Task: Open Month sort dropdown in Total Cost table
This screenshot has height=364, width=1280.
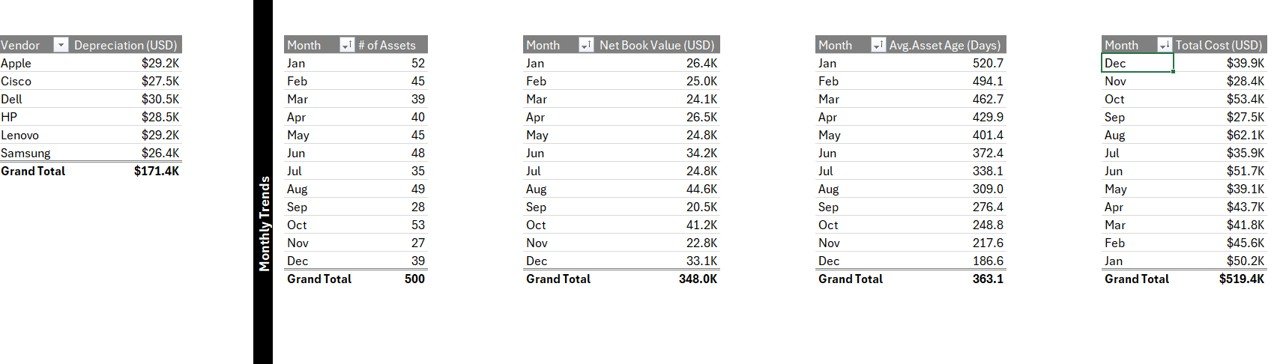Action: [x=1164, y=45]
